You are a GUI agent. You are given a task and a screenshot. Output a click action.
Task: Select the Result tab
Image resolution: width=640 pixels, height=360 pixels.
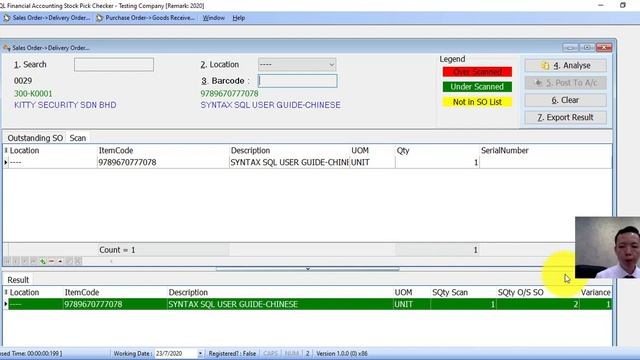pos(18,280)
